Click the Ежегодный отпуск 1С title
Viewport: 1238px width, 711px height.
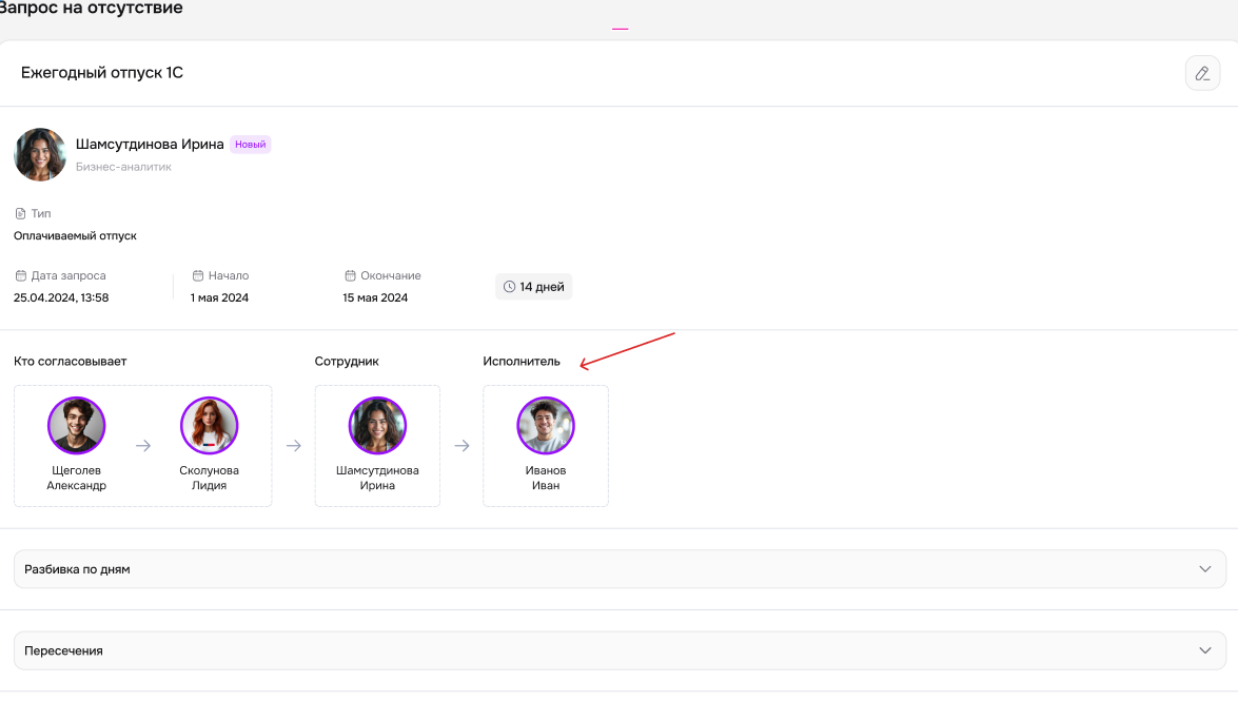click(x=102, y=73)
